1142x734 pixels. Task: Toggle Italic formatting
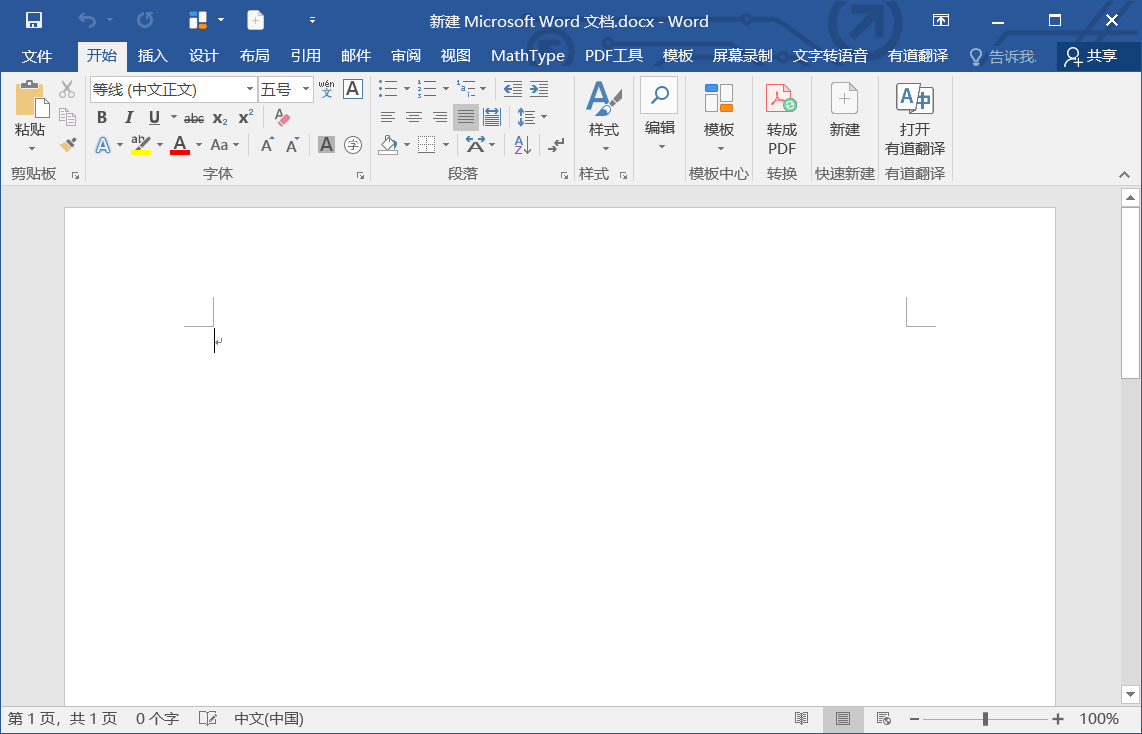129,117
